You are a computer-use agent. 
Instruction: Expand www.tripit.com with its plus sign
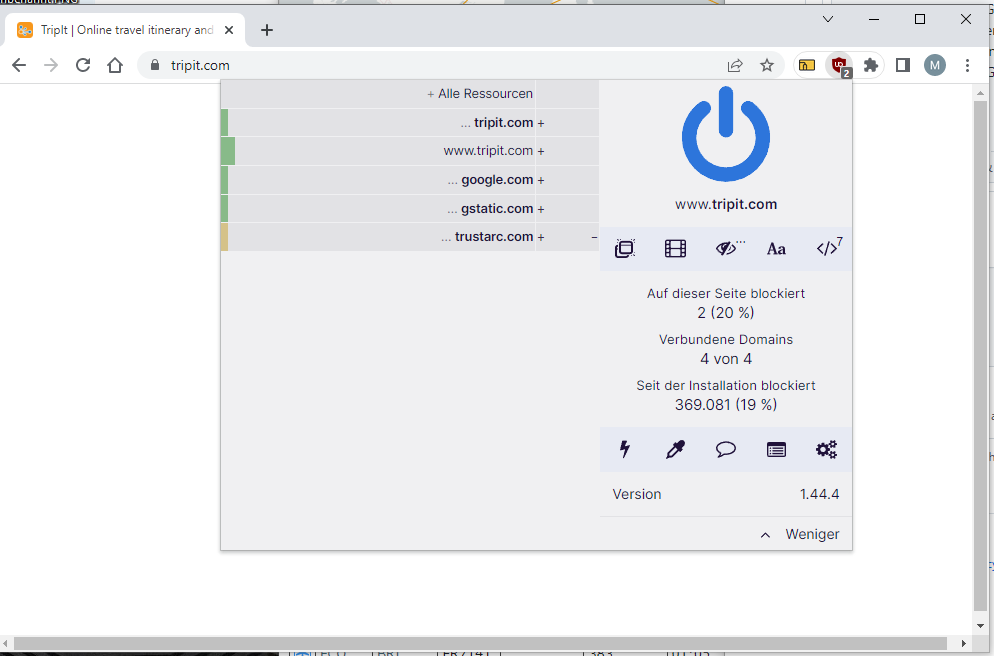tap(541, 150)
